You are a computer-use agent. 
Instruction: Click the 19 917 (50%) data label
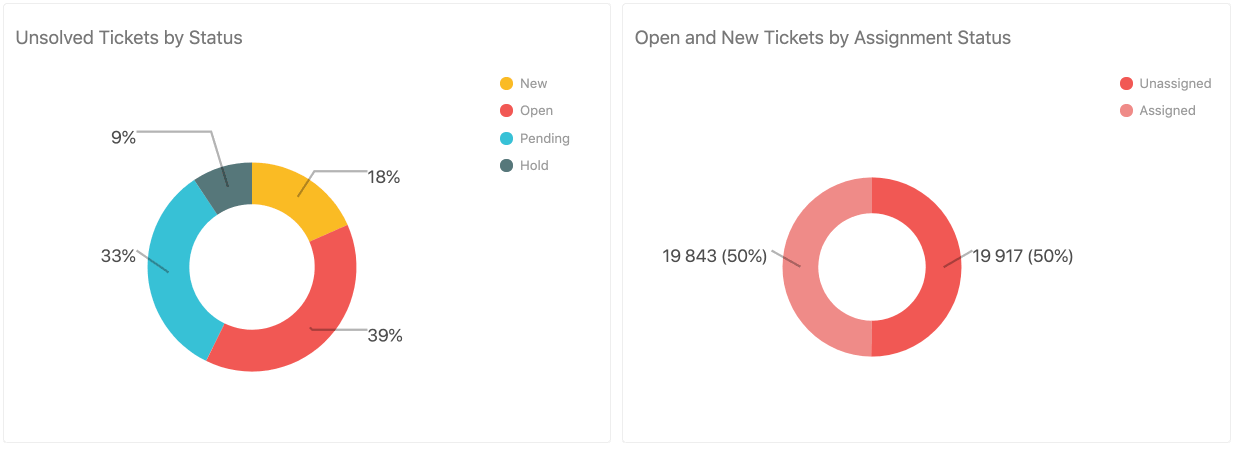tap(1022, 256)
